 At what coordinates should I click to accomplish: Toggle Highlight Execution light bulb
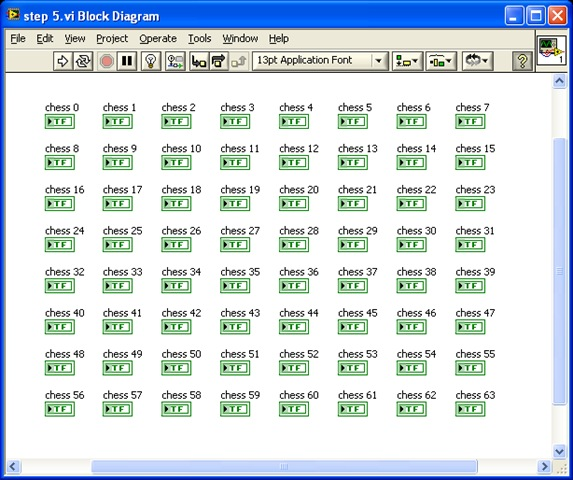(x=151, y=61)
